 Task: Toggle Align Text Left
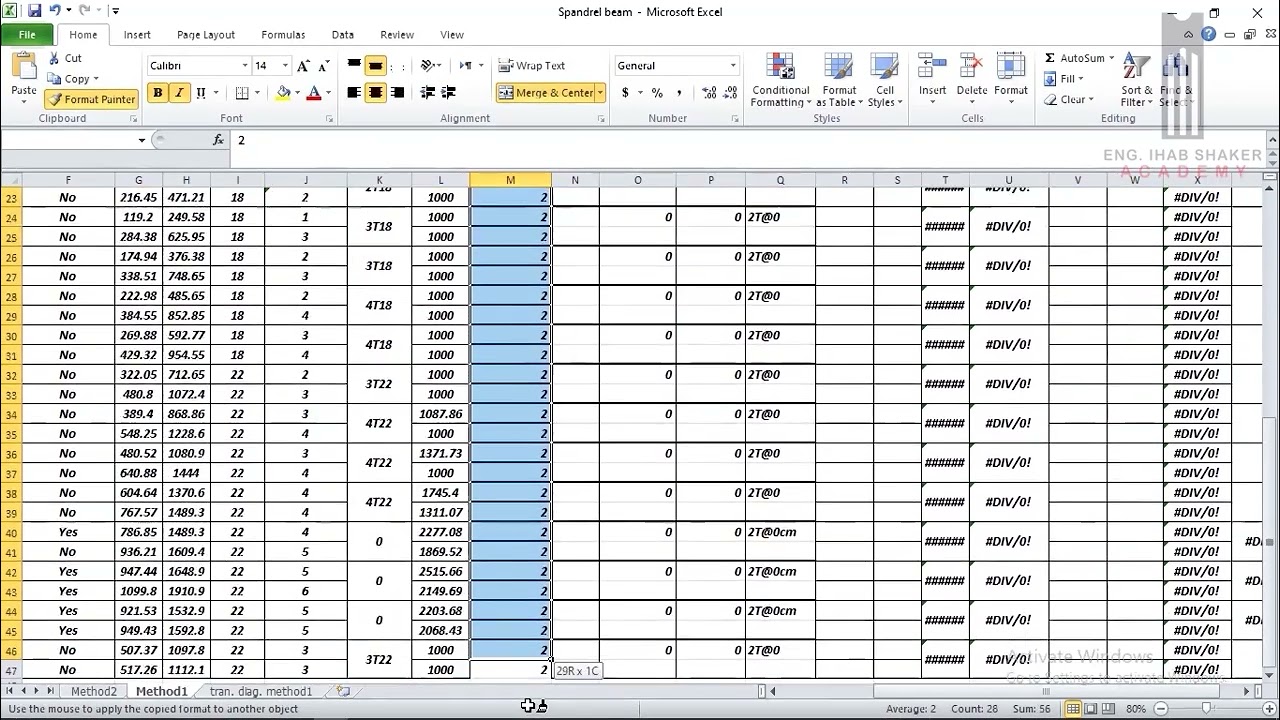[354, 93]
